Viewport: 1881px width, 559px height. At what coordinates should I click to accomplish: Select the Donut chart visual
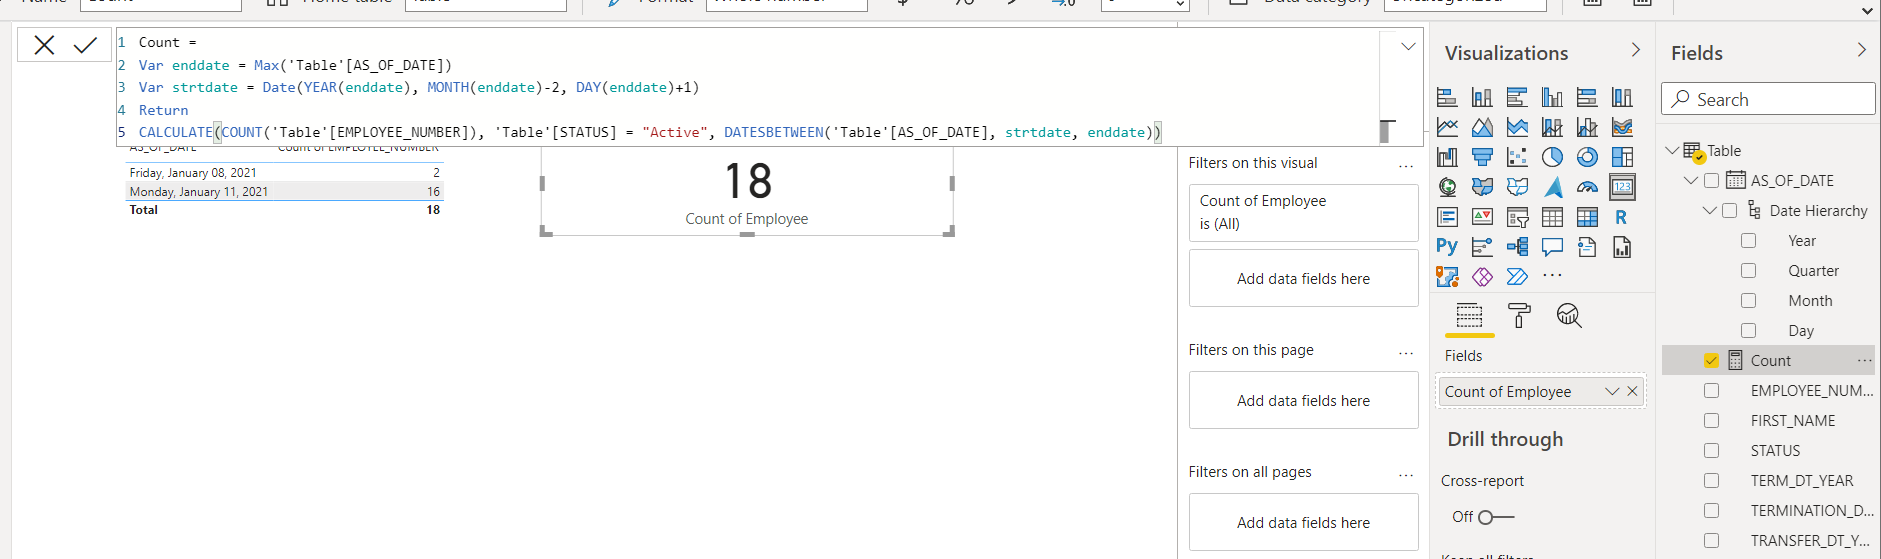point(1587,157)
